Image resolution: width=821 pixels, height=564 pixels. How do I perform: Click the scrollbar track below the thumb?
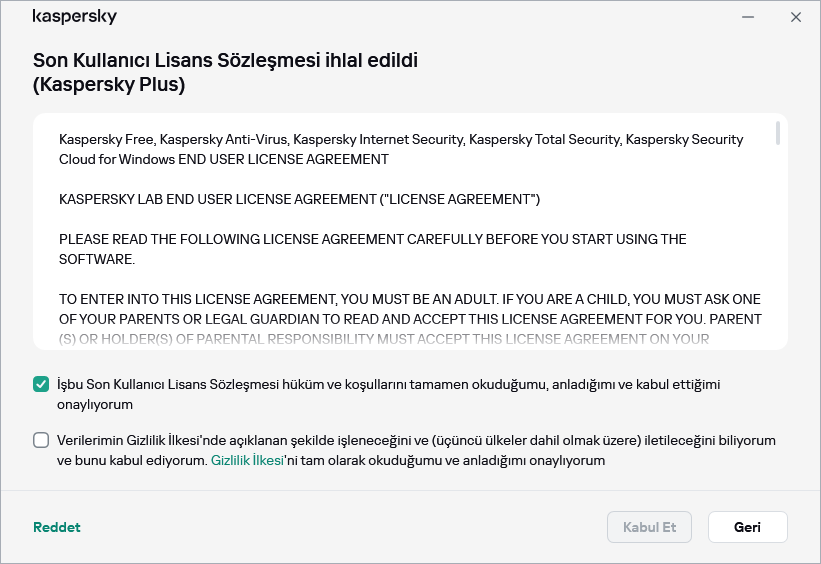[778, 250]
